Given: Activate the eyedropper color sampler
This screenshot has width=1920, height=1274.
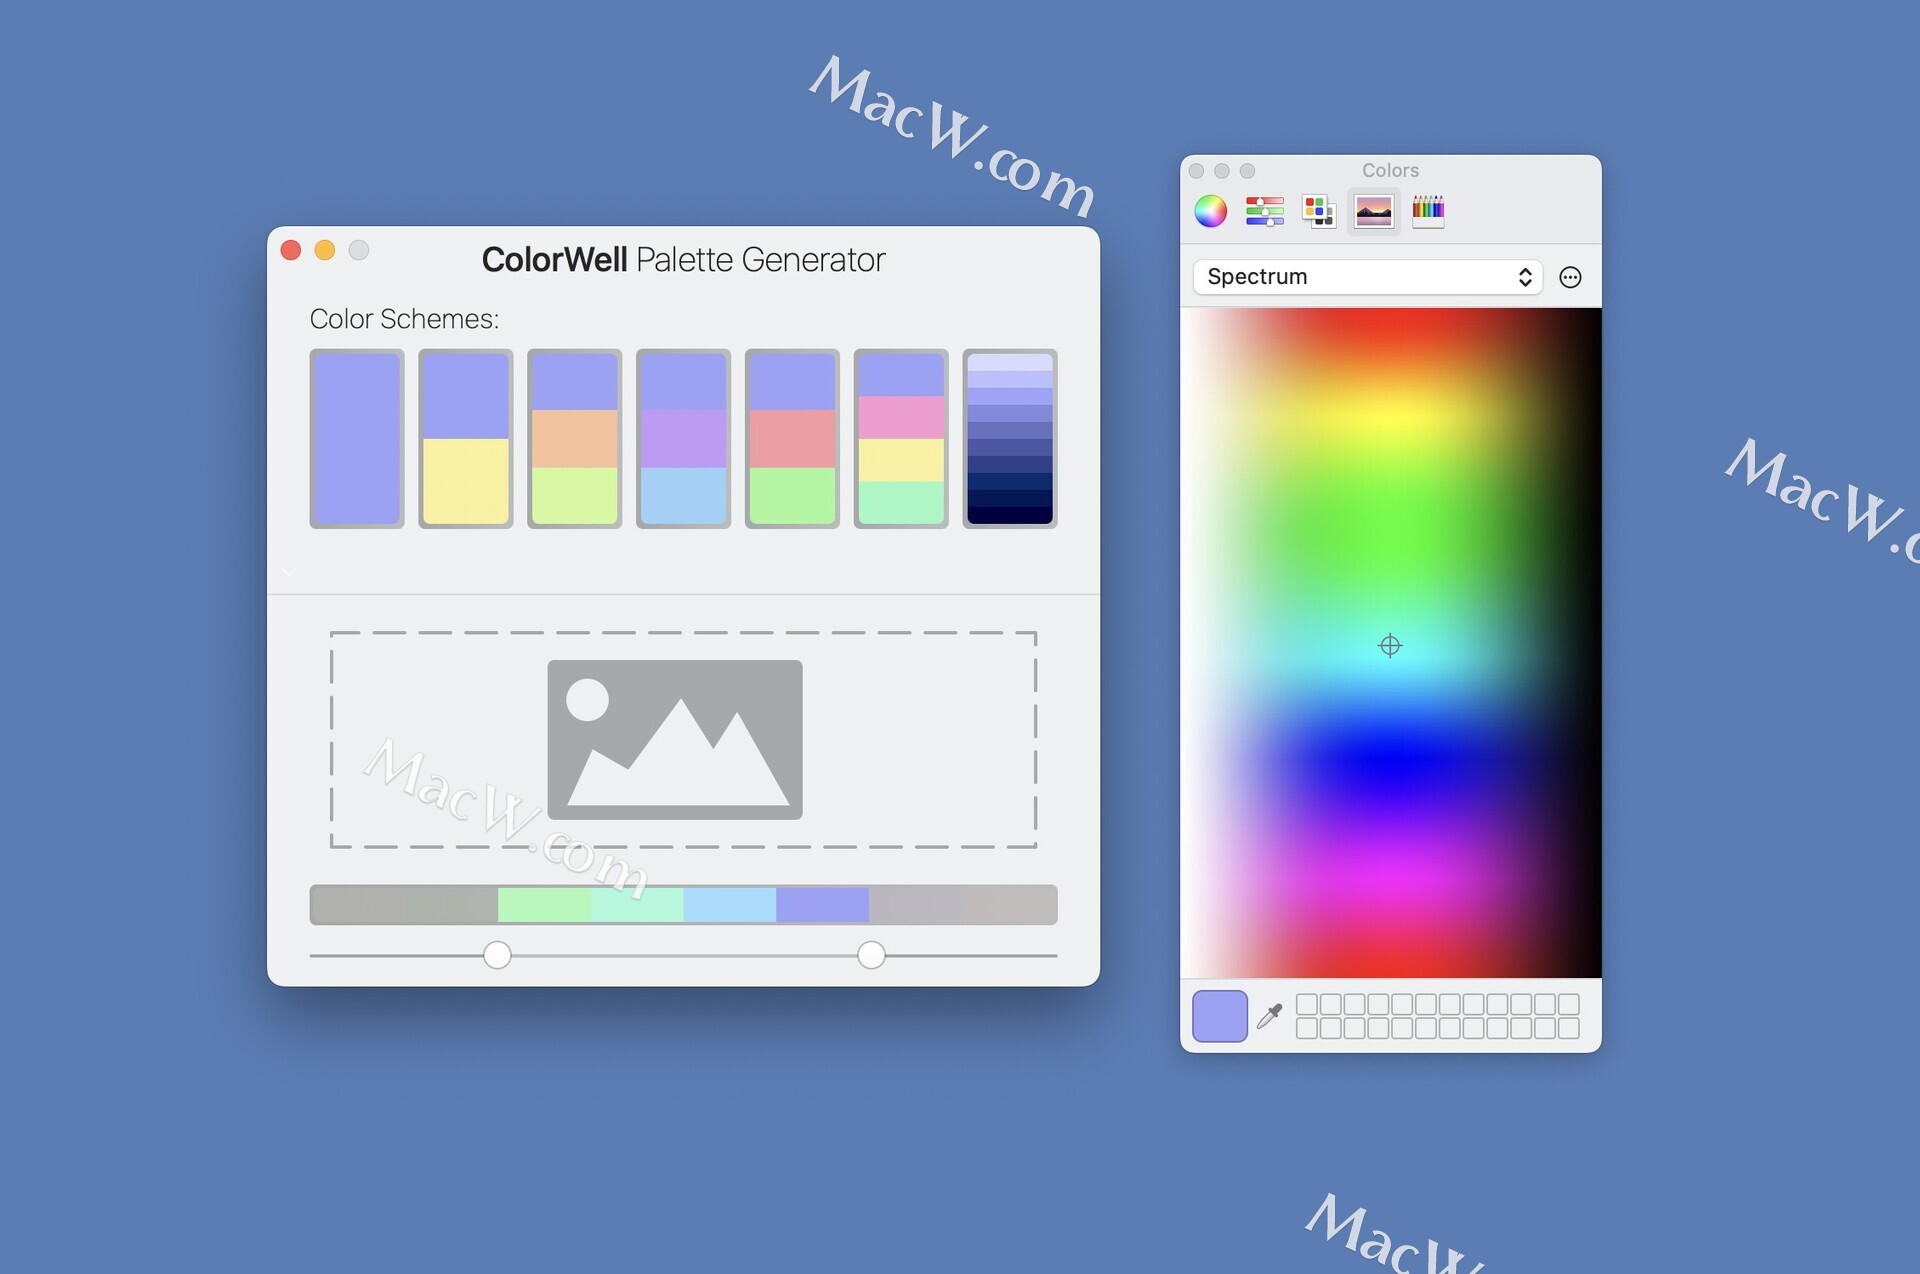Looking at the screenshot, I should pyautogui.click(x=1270, y=1016).
